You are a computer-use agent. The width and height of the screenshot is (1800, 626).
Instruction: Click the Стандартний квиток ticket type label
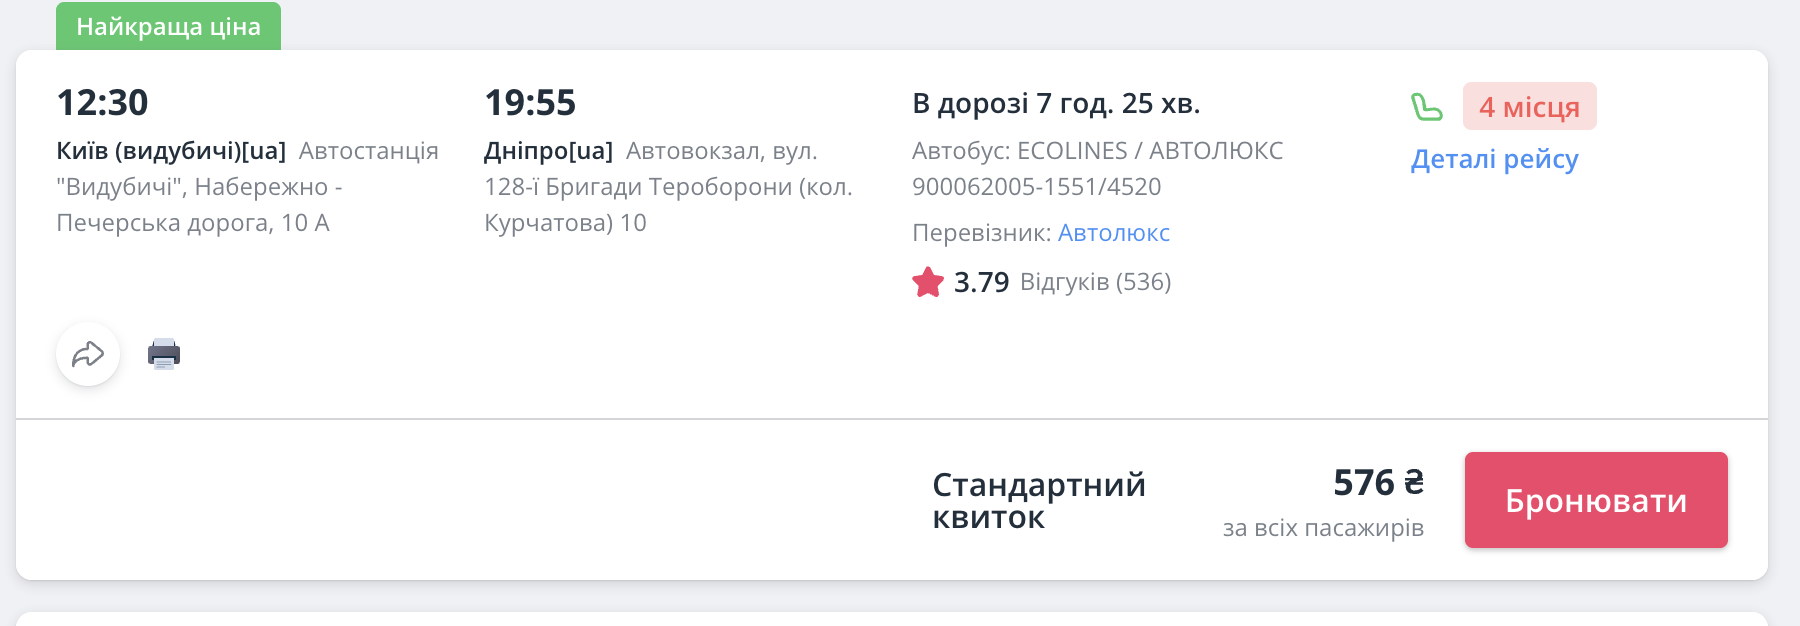[x=1038, y=501]
